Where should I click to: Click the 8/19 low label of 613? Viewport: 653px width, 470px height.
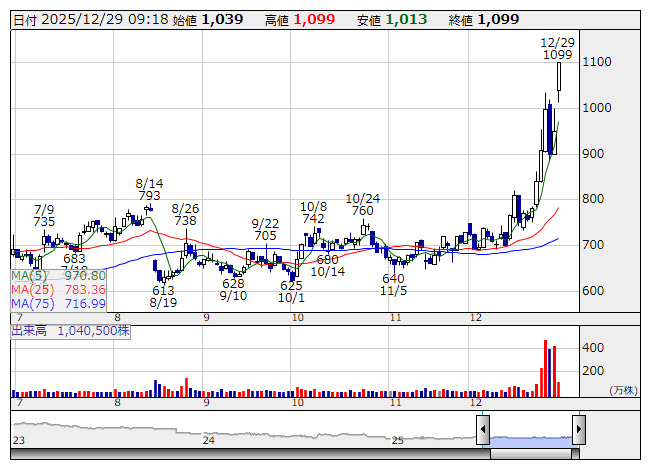point(163,291)
